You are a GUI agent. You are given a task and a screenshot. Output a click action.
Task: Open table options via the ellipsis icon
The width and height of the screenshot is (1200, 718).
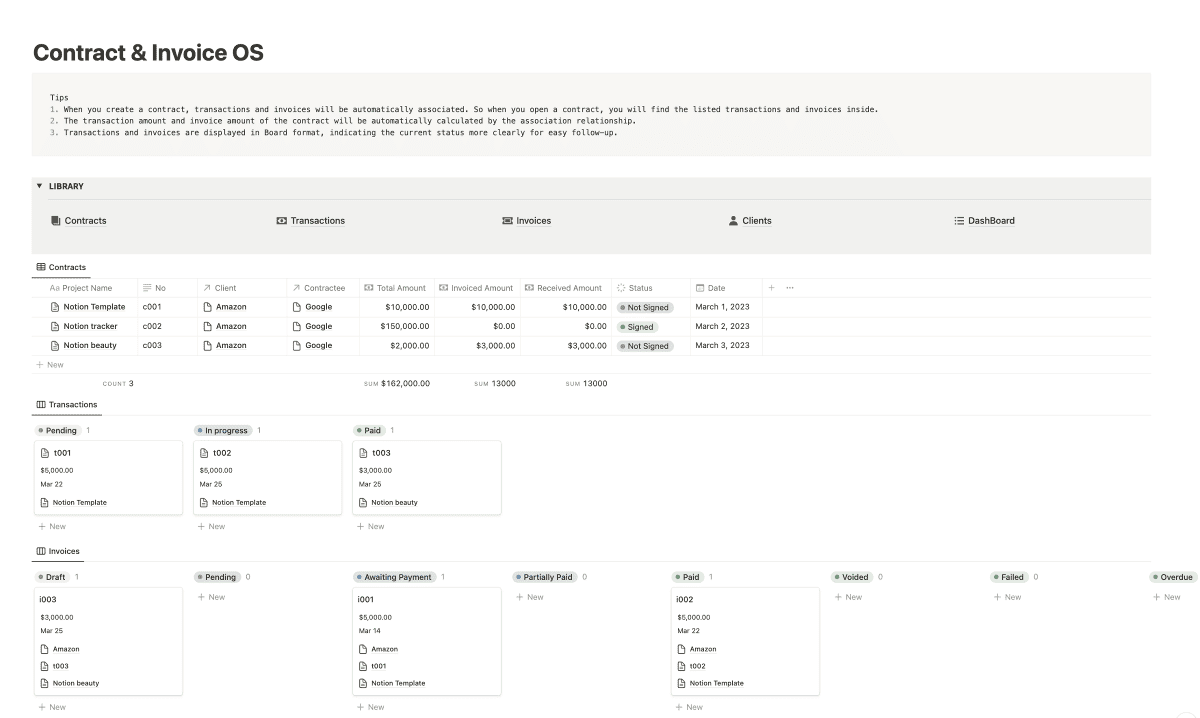tap(788, 287)
